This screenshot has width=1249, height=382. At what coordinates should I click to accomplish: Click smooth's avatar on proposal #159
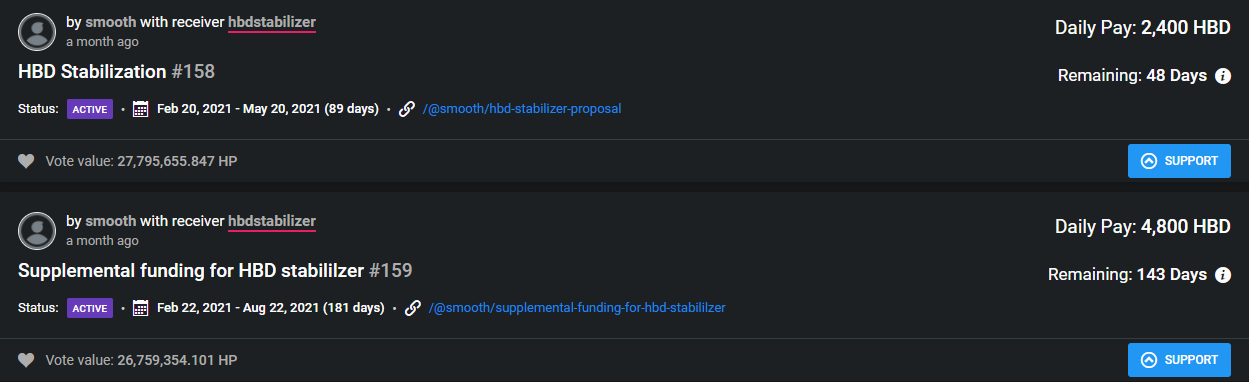click(x=38, y=231)
